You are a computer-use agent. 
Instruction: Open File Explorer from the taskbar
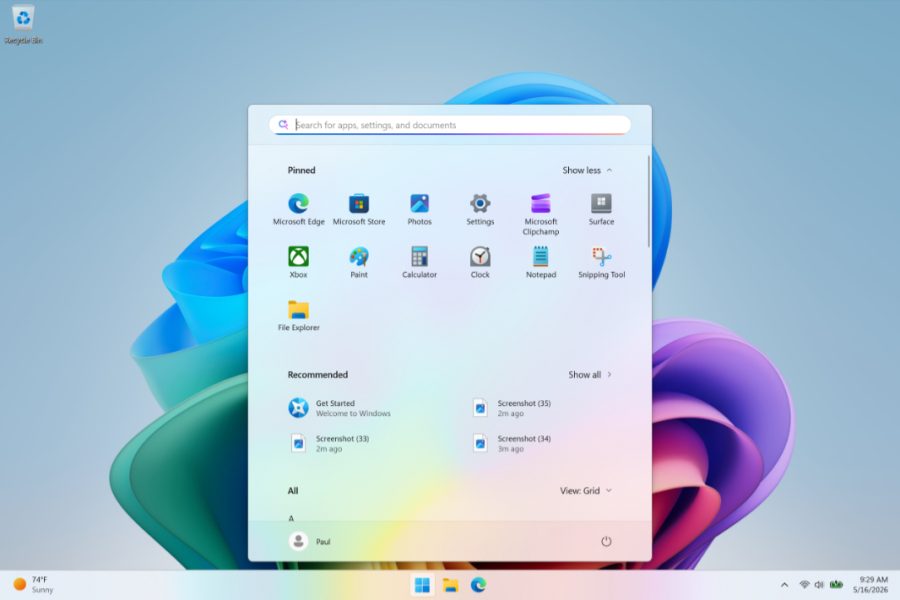tap(451, 585)
